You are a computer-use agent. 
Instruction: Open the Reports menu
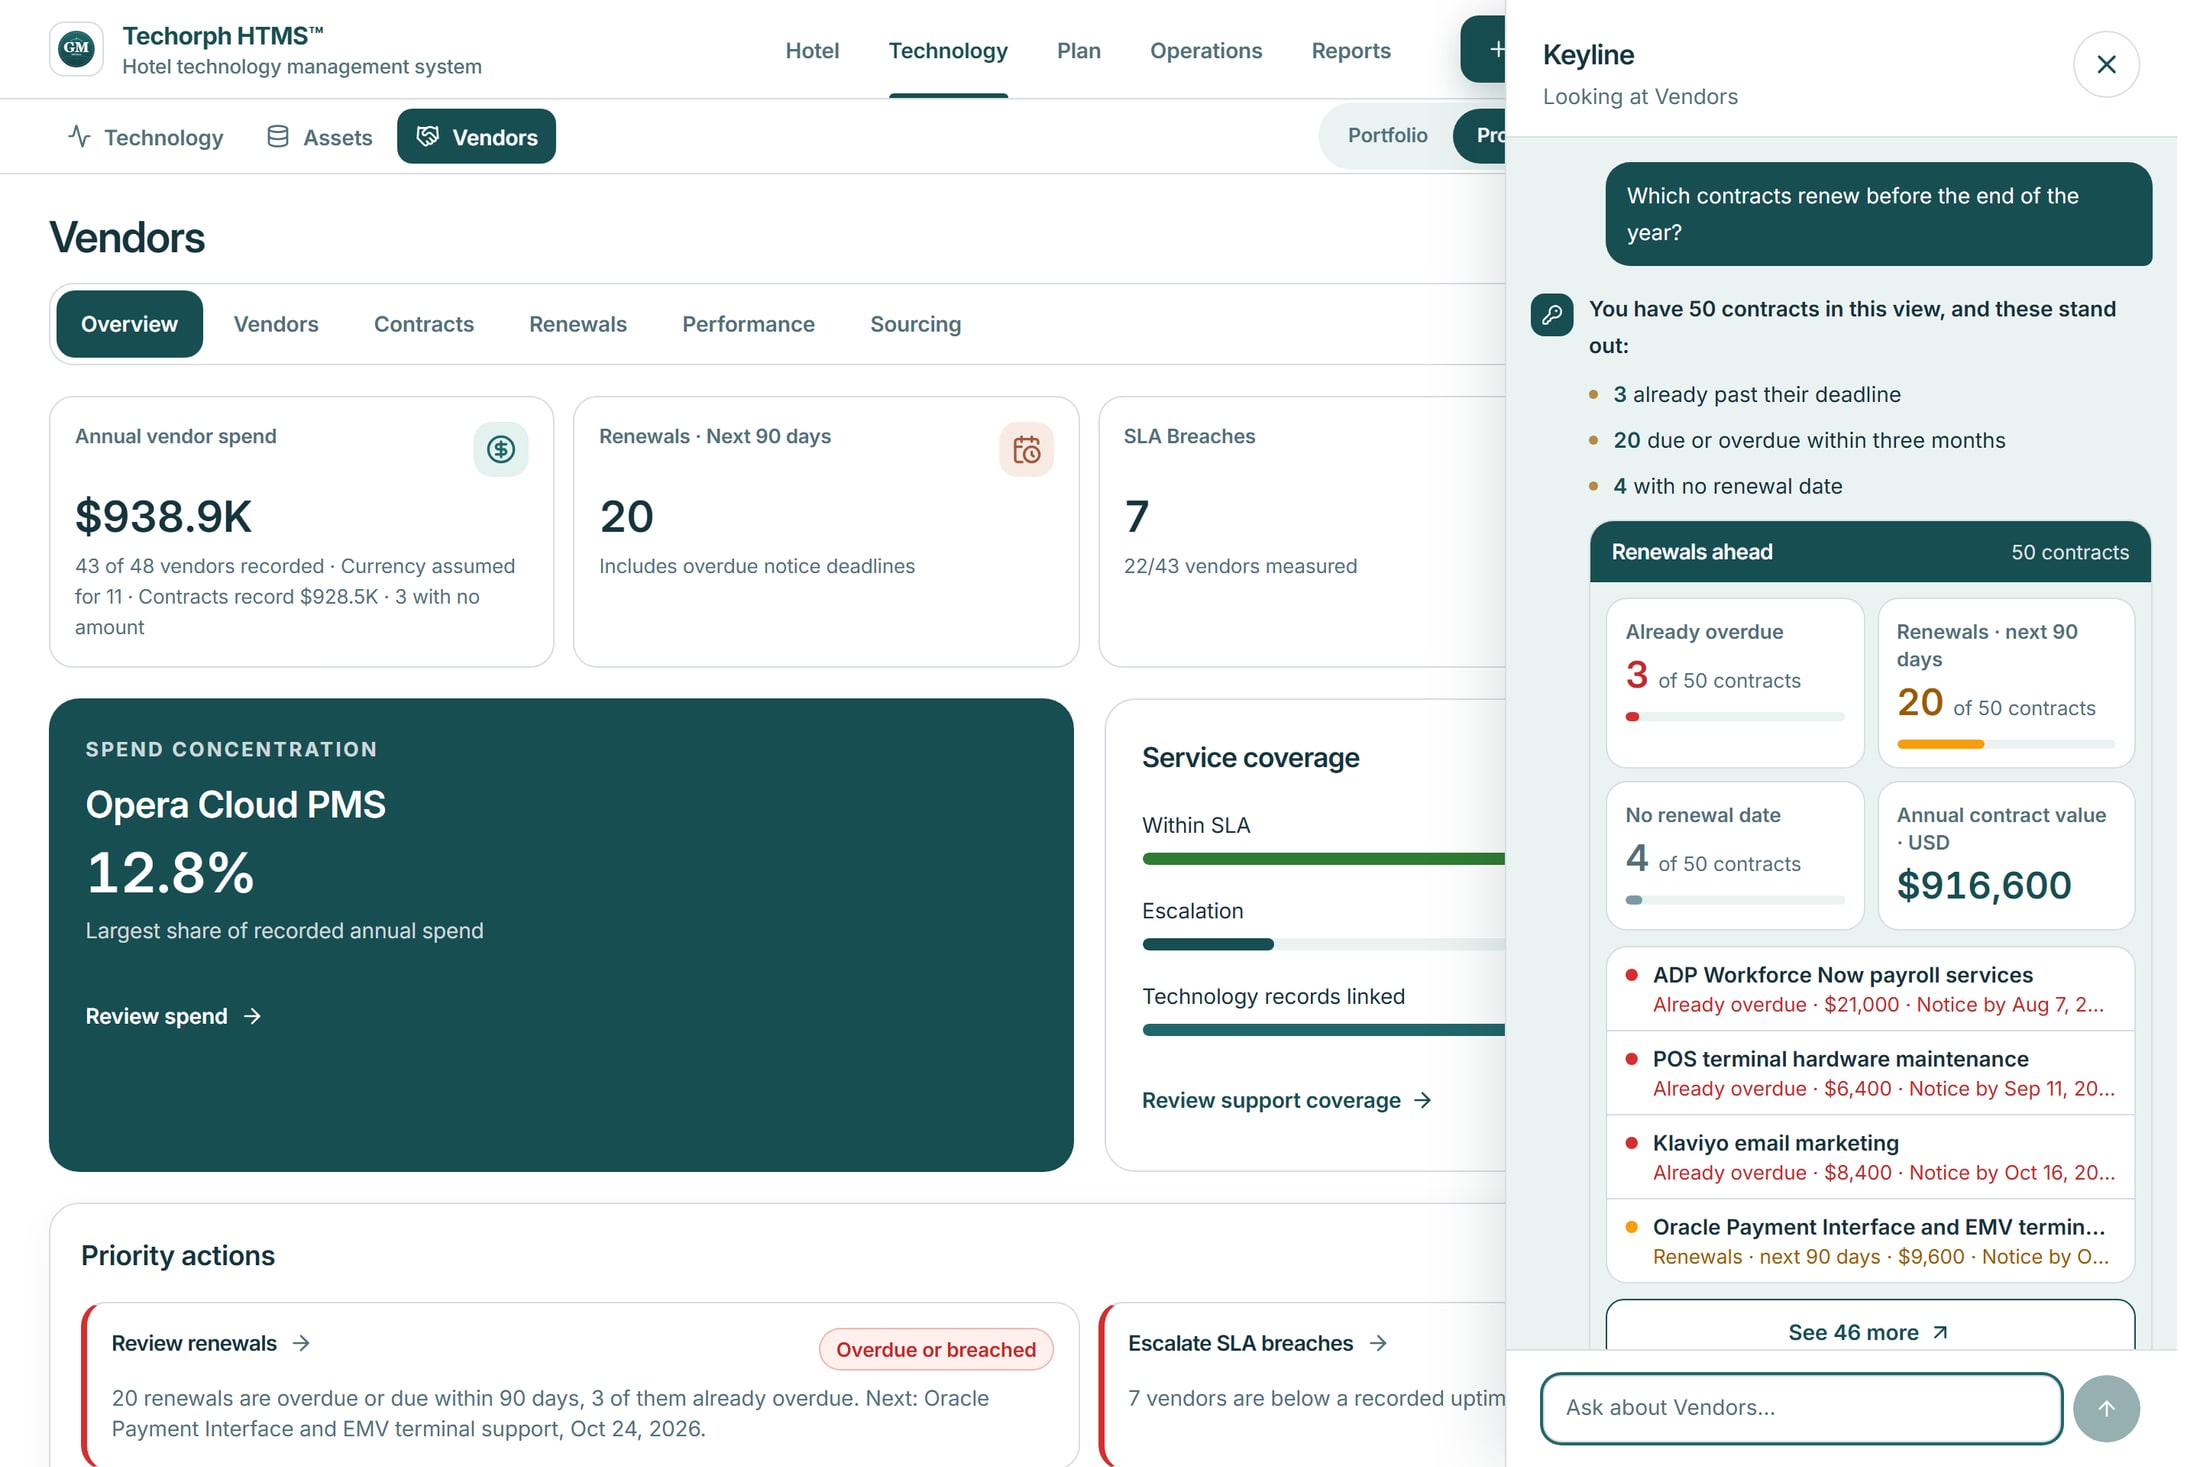pos(1351,50)
